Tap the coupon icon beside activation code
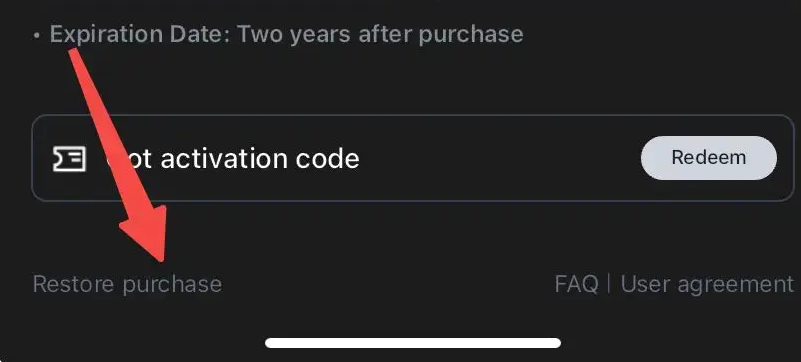This screenshot has height=362, width=801. click(70, 158)
